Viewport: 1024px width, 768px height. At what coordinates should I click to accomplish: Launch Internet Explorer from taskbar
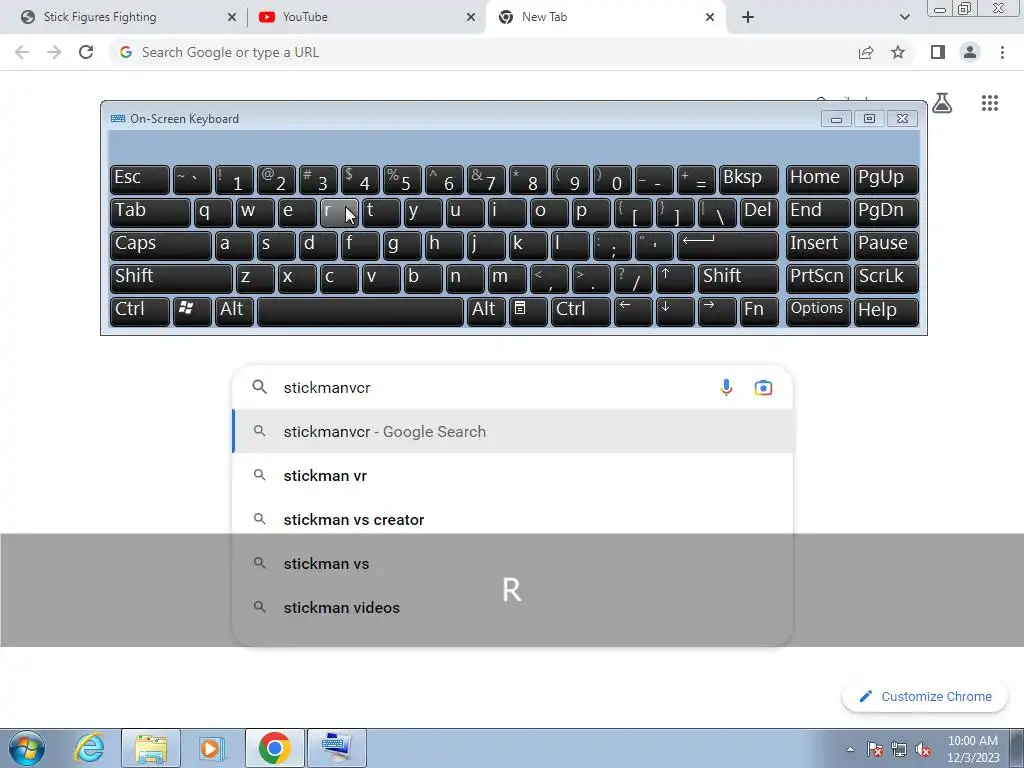point(89,748)
